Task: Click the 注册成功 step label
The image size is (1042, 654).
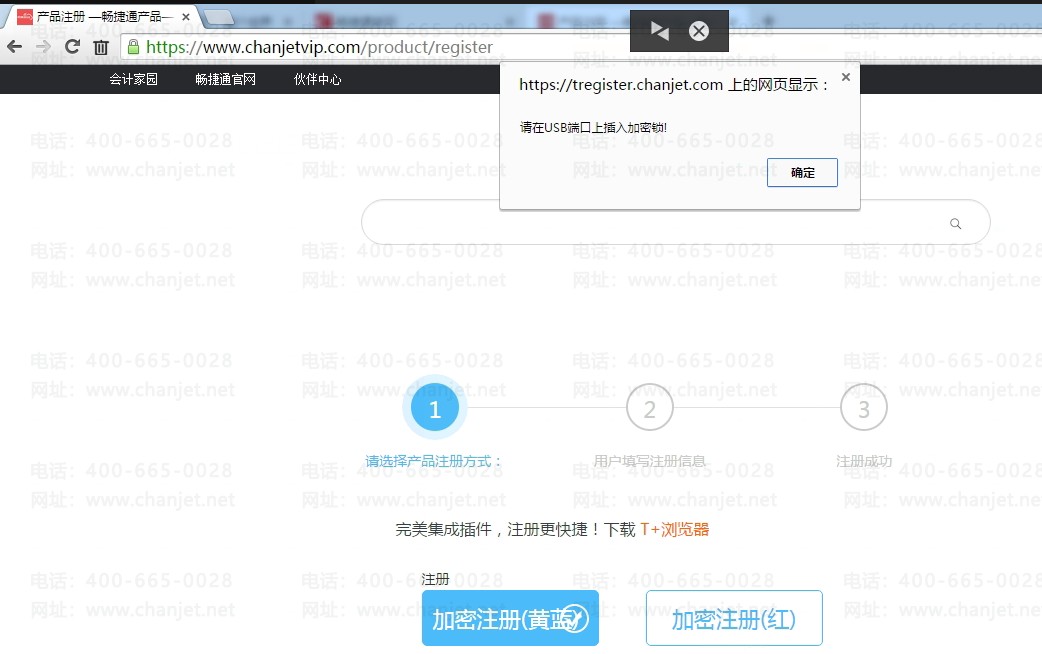Action: (x=863, y=461)
